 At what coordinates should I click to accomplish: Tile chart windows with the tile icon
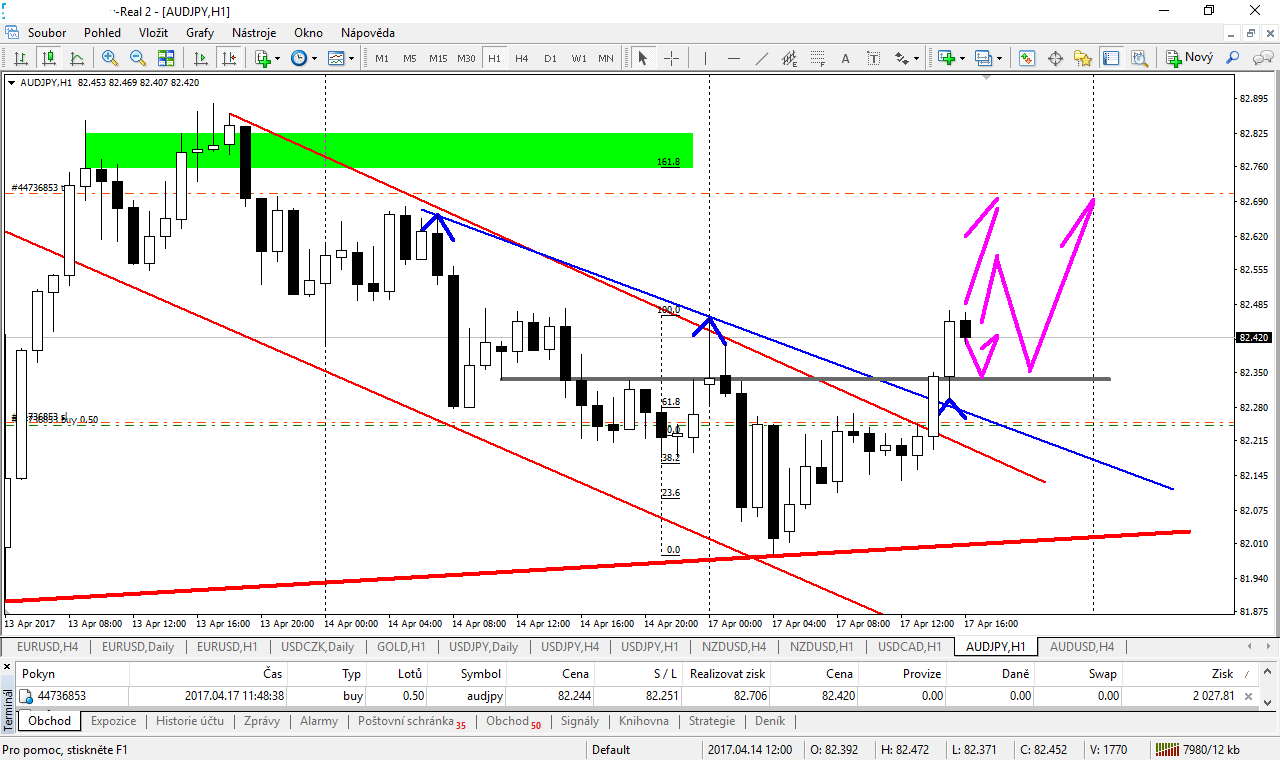coord(166,58)
